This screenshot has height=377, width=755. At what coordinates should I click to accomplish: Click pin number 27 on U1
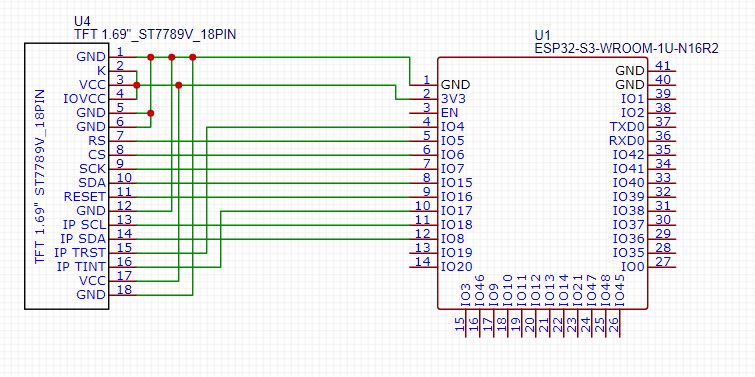663,261
